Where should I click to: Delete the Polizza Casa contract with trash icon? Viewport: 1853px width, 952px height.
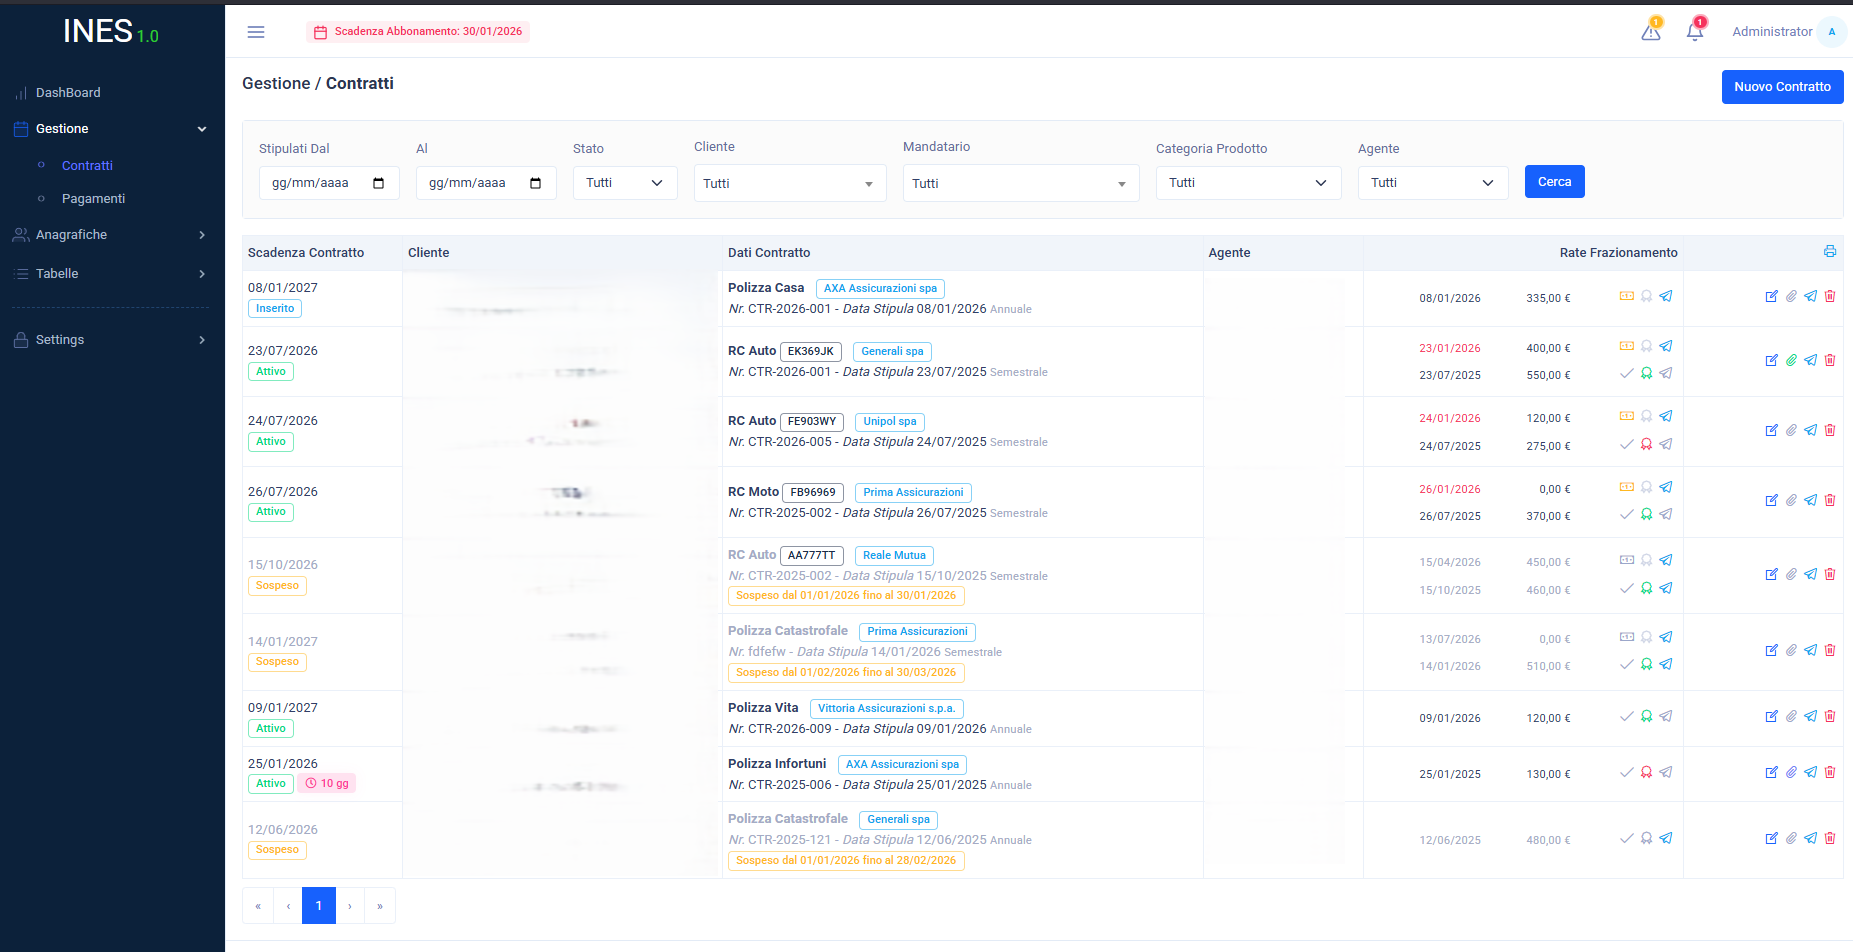1830,296
